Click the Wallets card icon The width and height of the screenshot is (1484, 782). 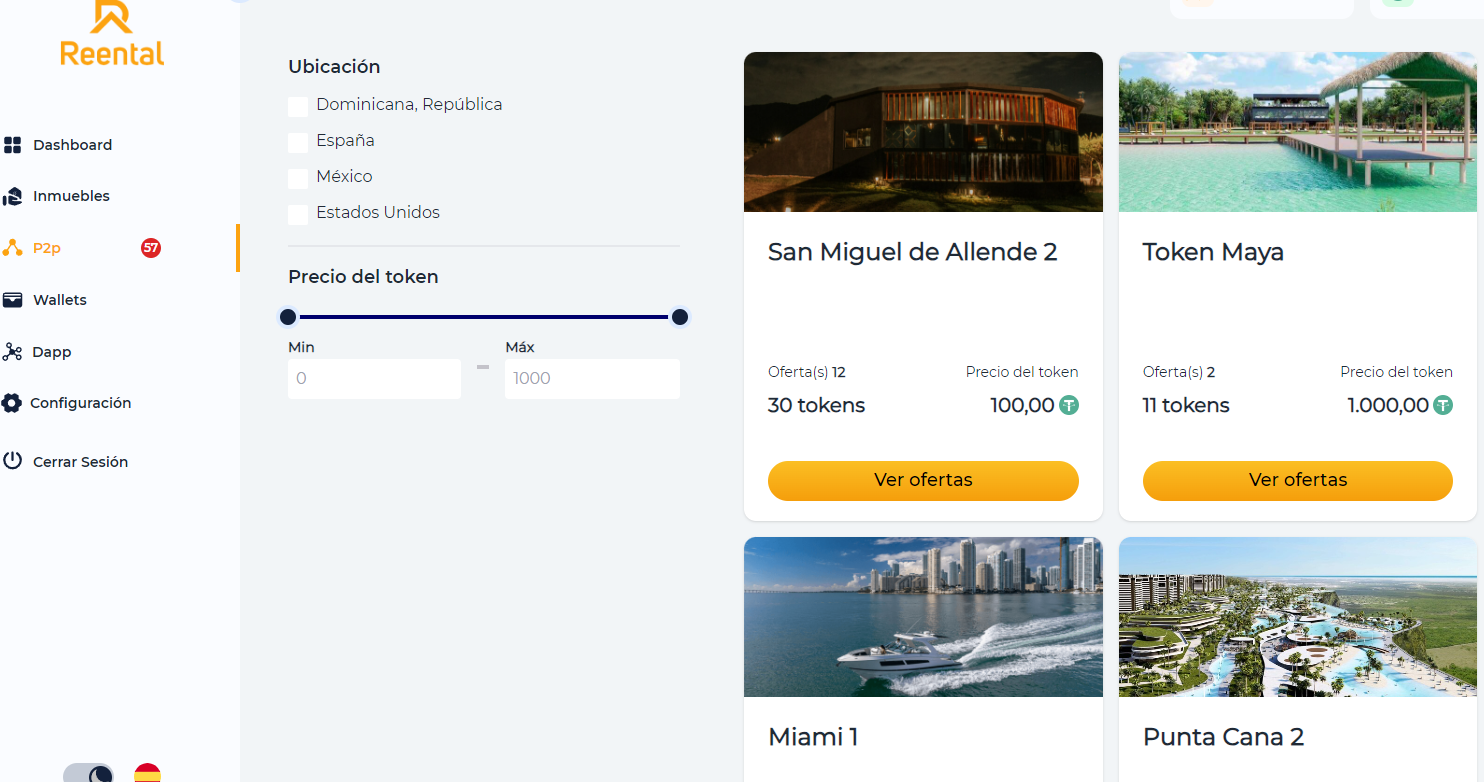click(x=13, y=300)
